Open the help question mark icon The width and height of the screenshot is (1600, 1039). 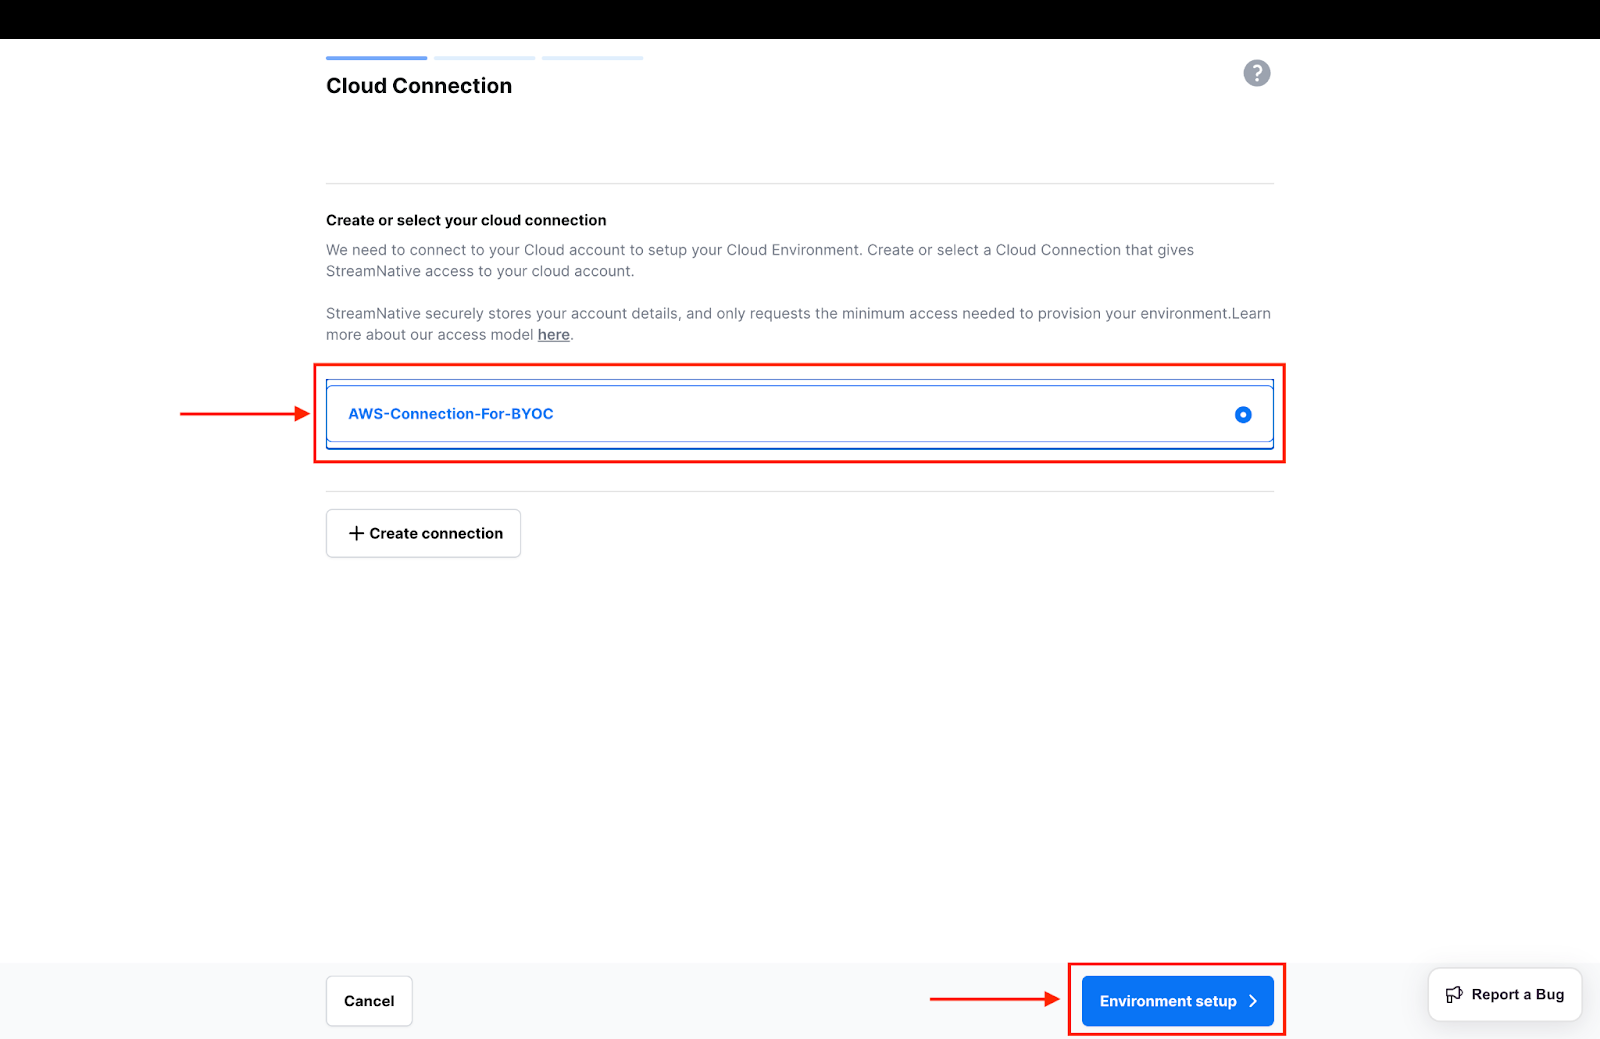point(1256,73)
